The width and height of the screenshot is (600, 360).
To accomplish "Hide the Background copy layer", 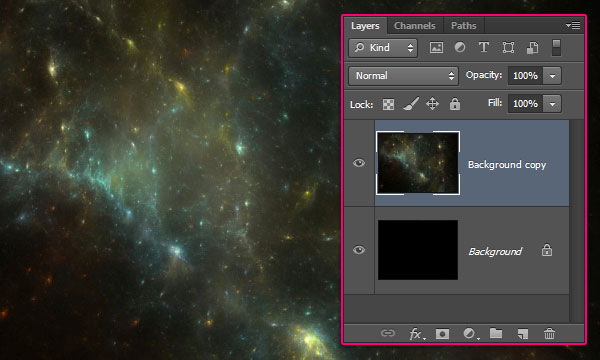I will click(x=359, y=163).
